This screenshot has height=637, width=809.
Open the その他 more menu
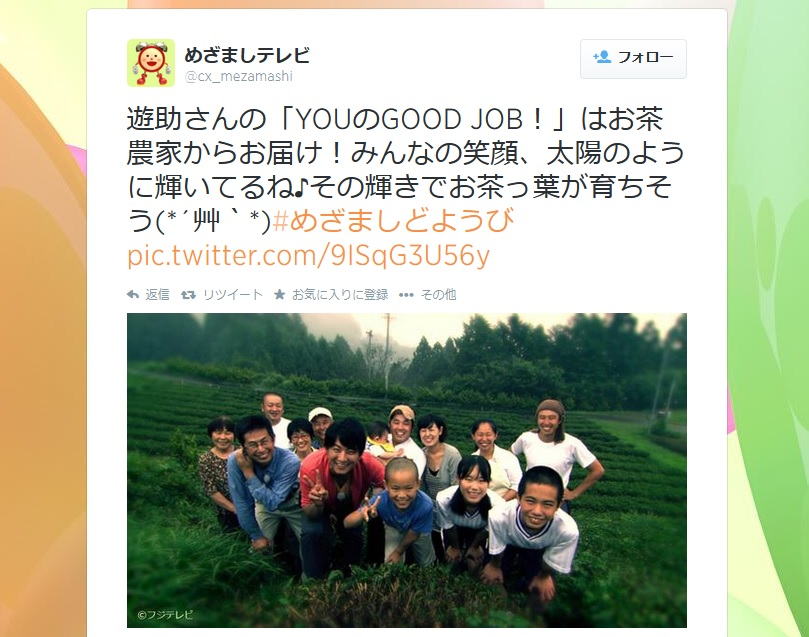(439, 295)
